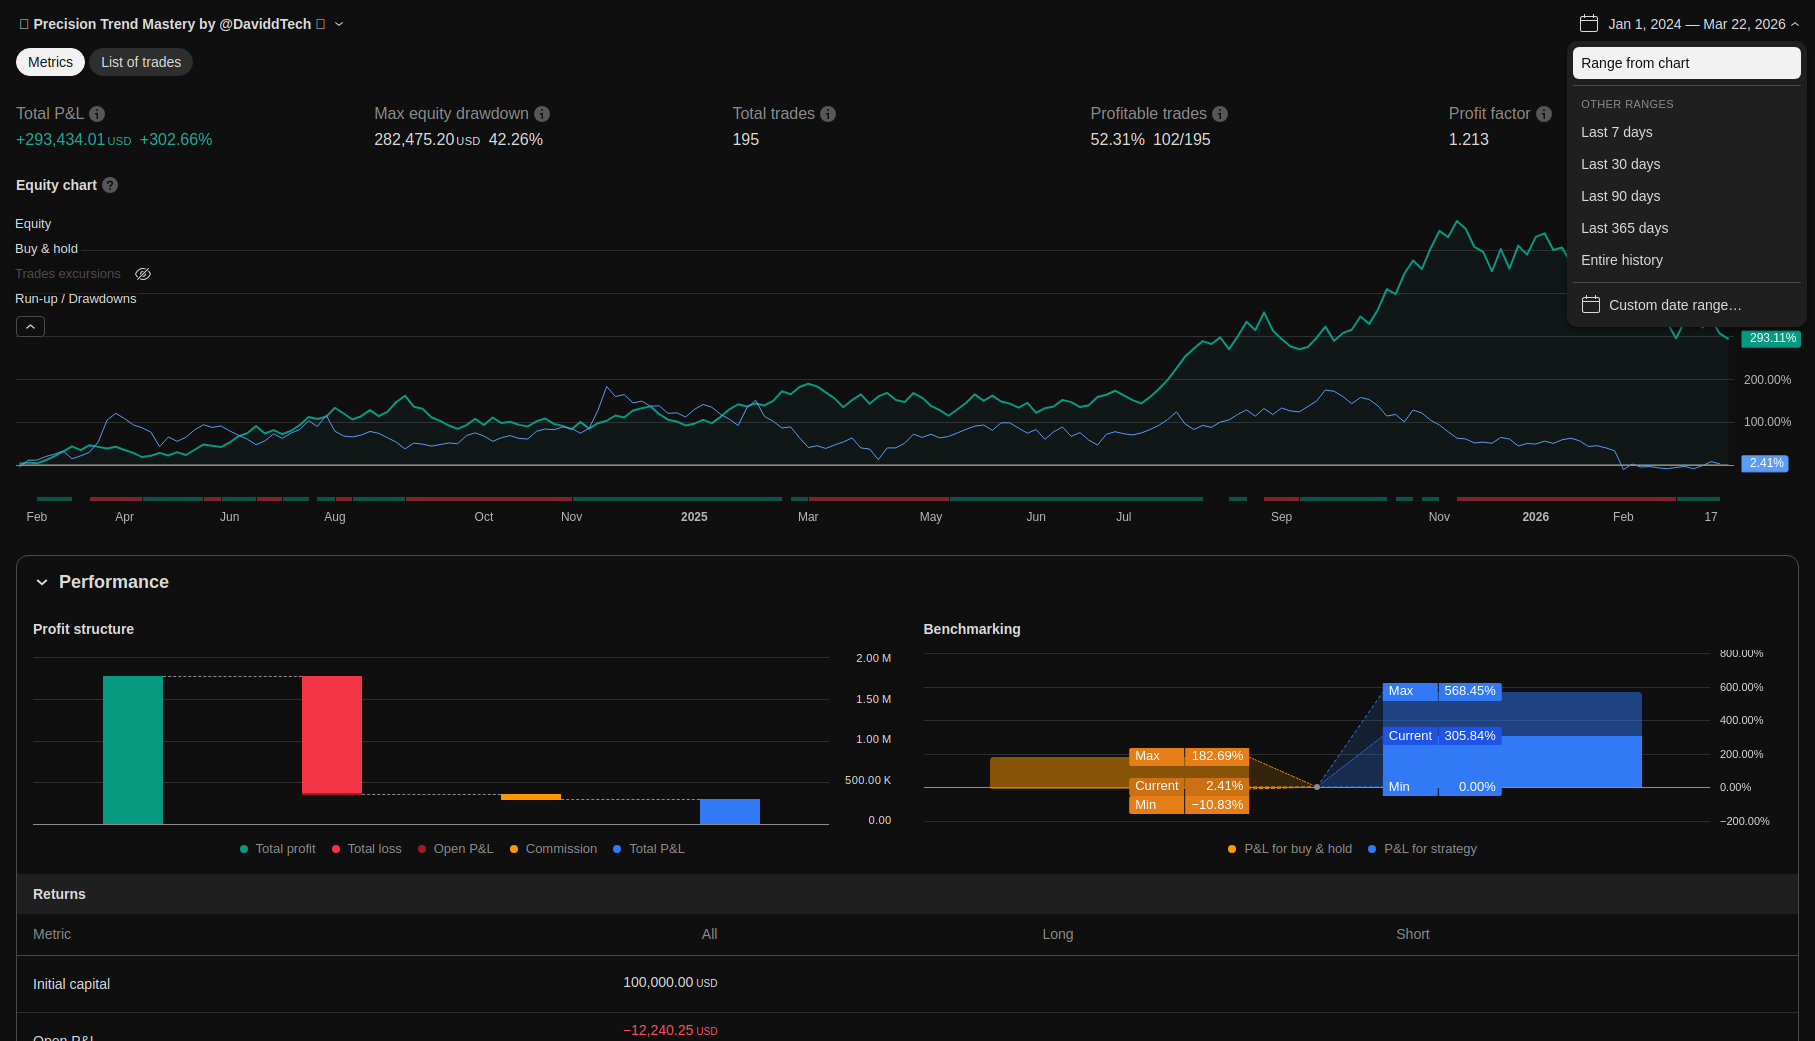Toggle the Run-up / Drawdowns series

click(x=75, y=299)
